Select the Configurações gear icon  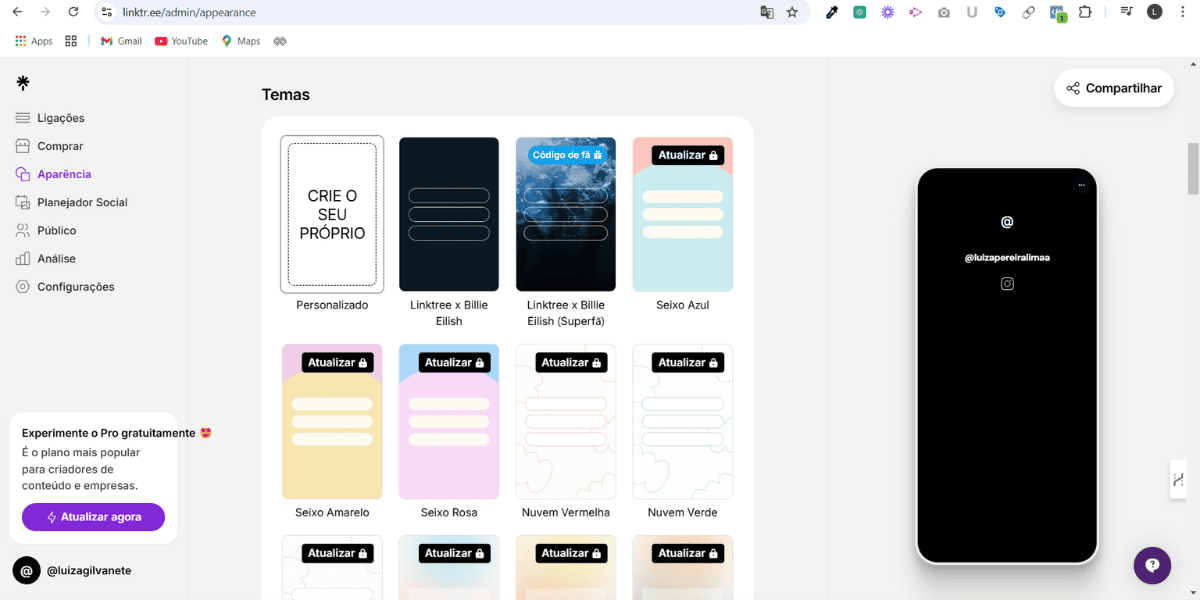21,286
